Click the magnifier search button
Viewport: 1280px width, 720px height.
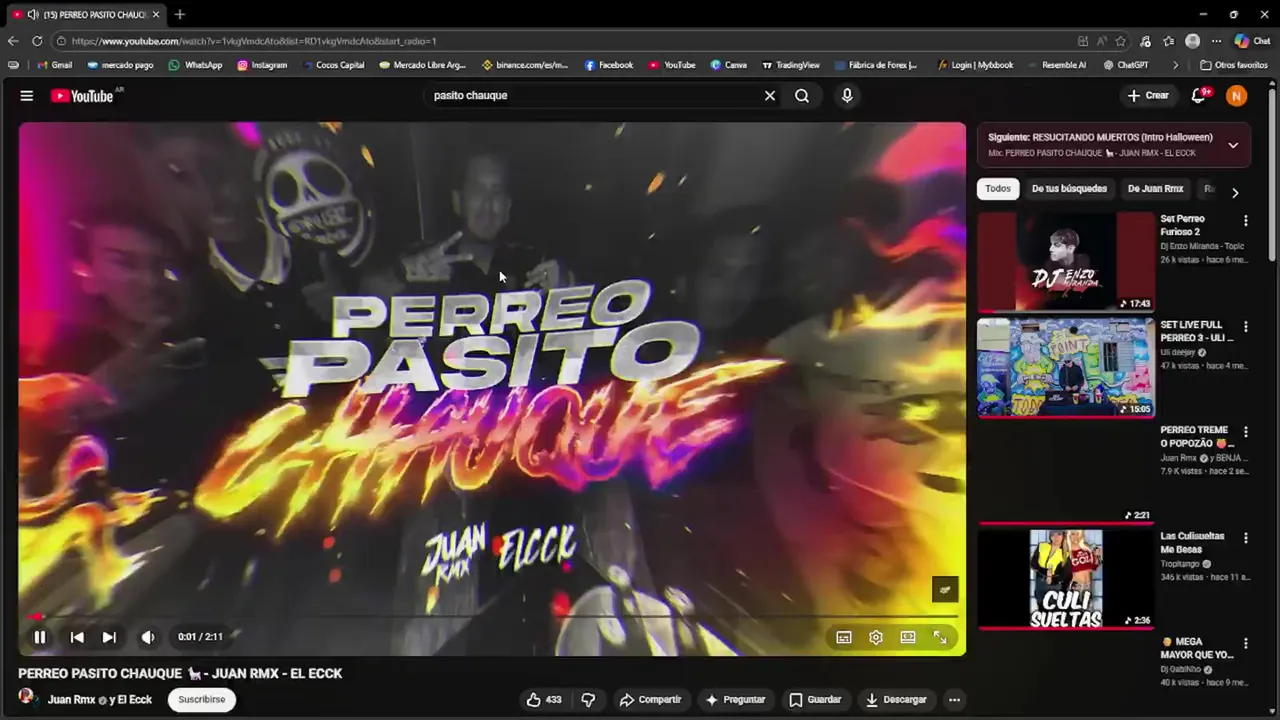(x=802, y=96)
